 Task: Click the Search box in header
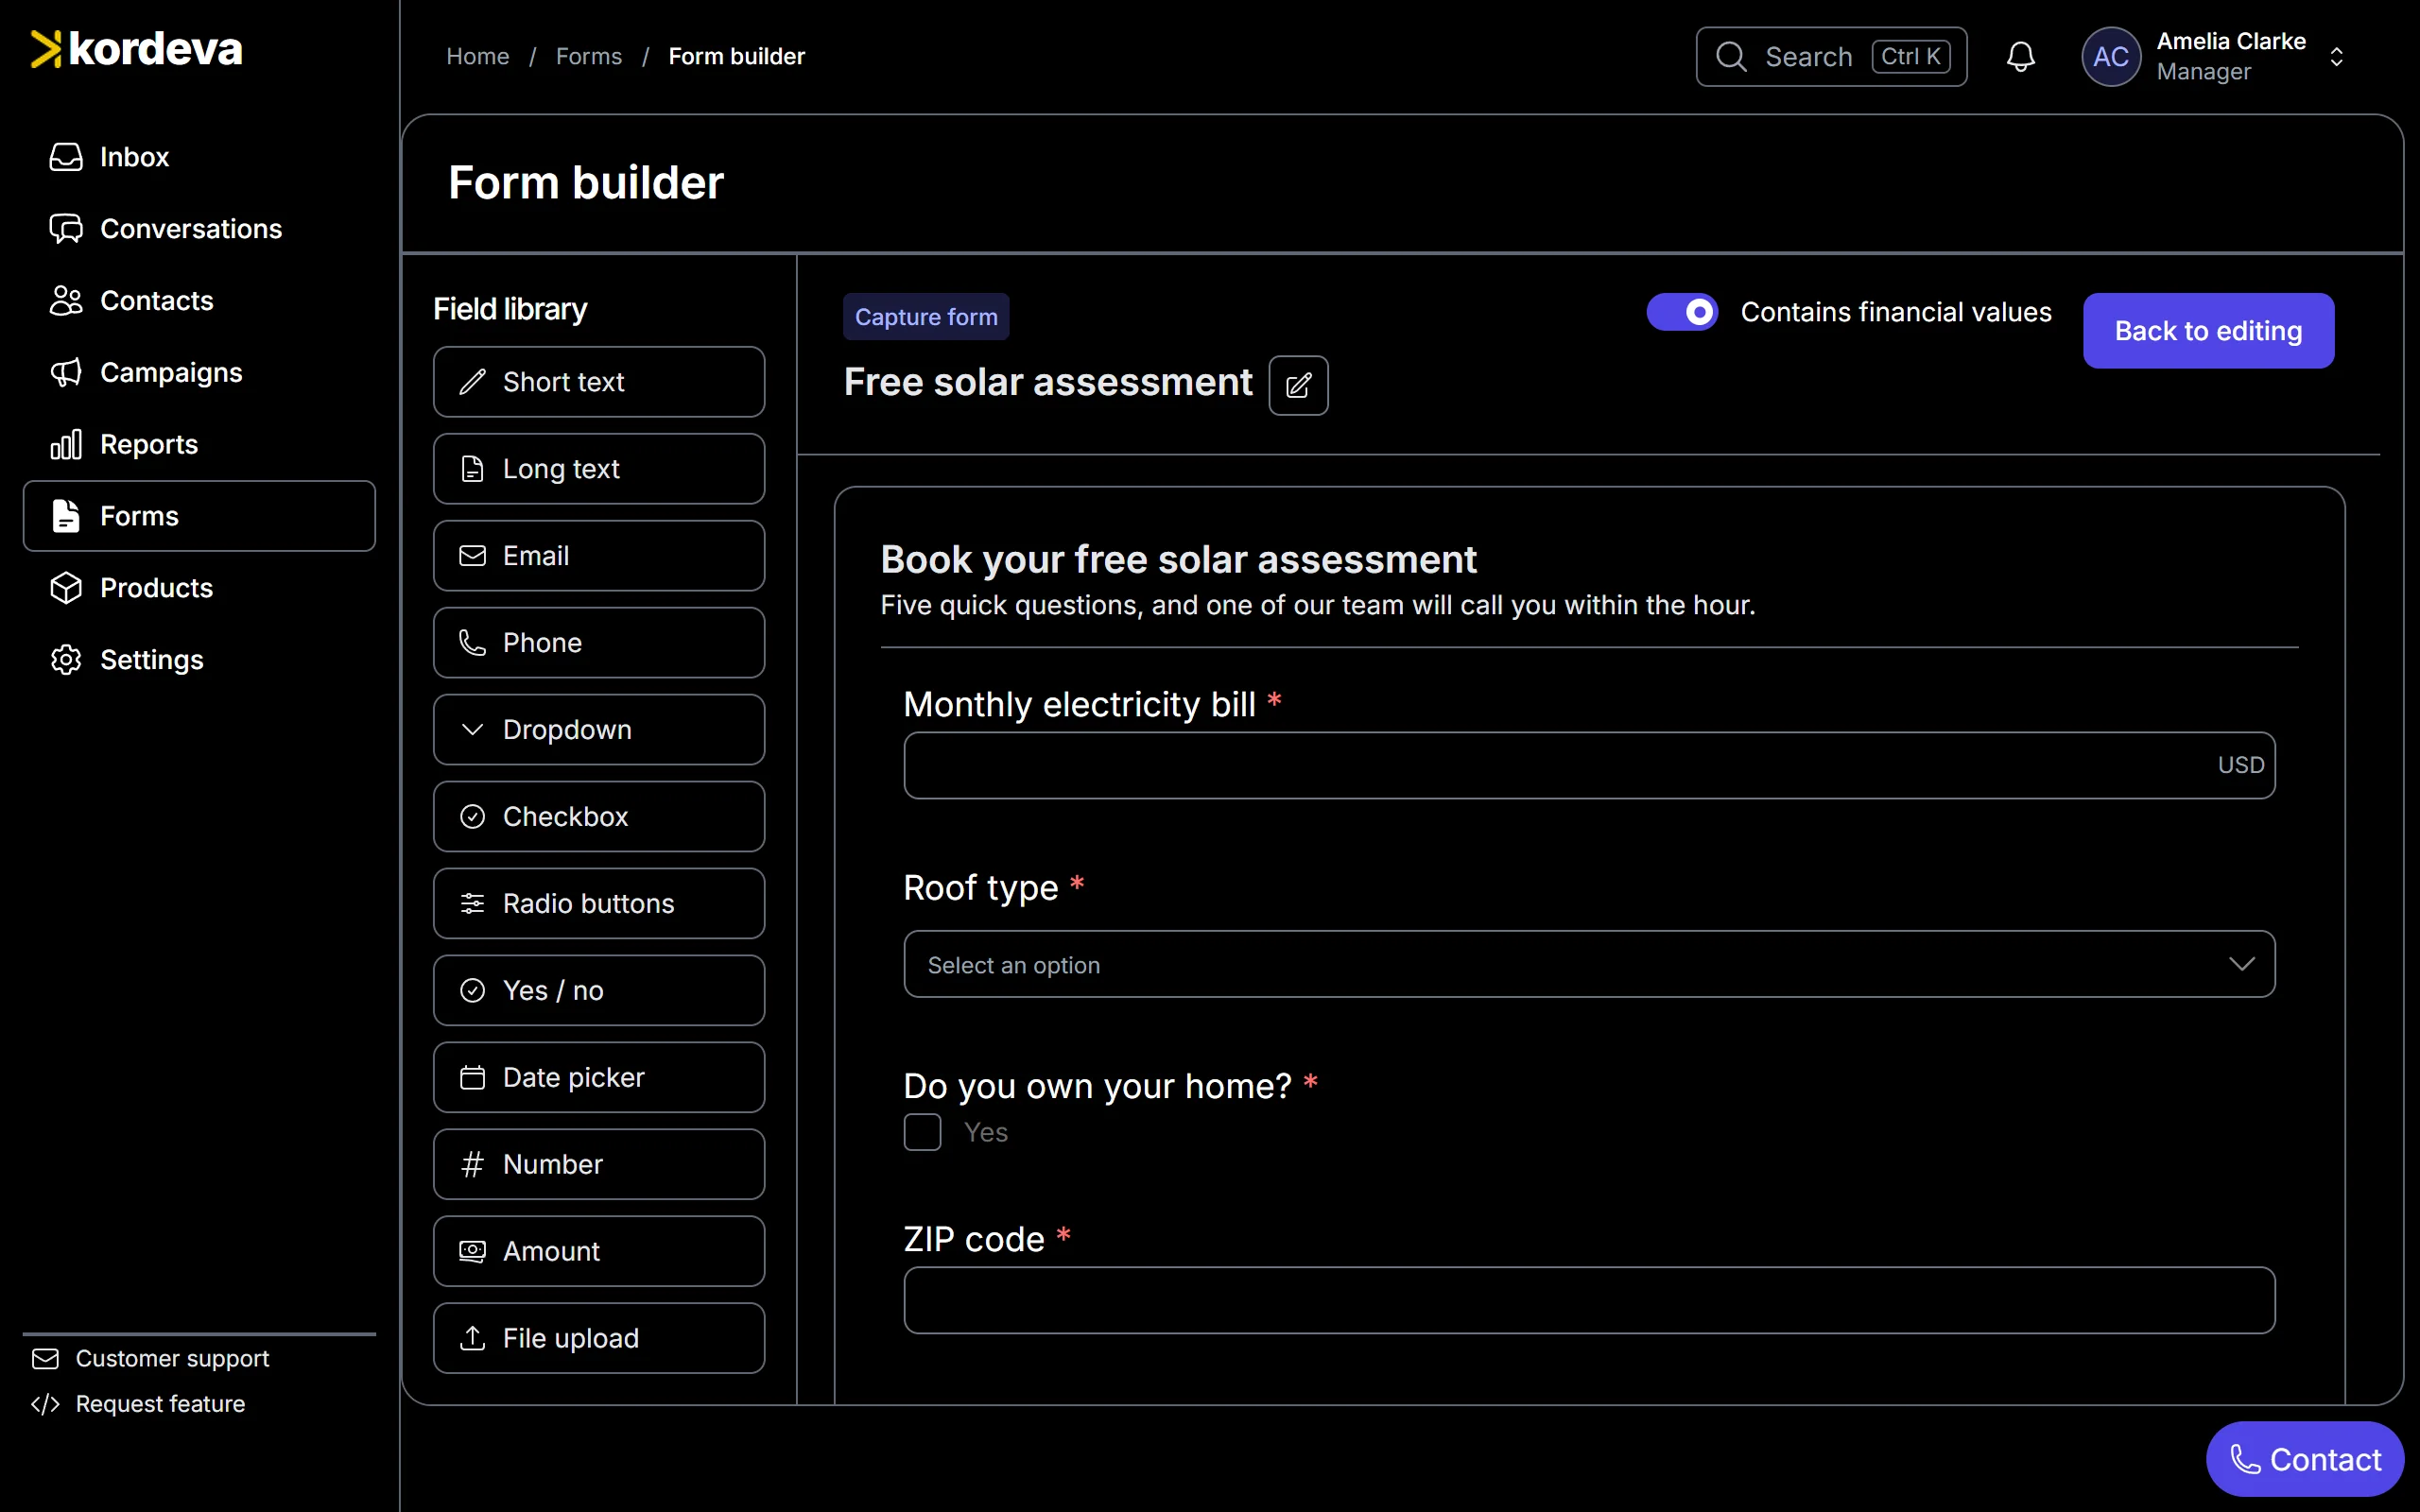pyautogui.click(x=1831, y=57)
